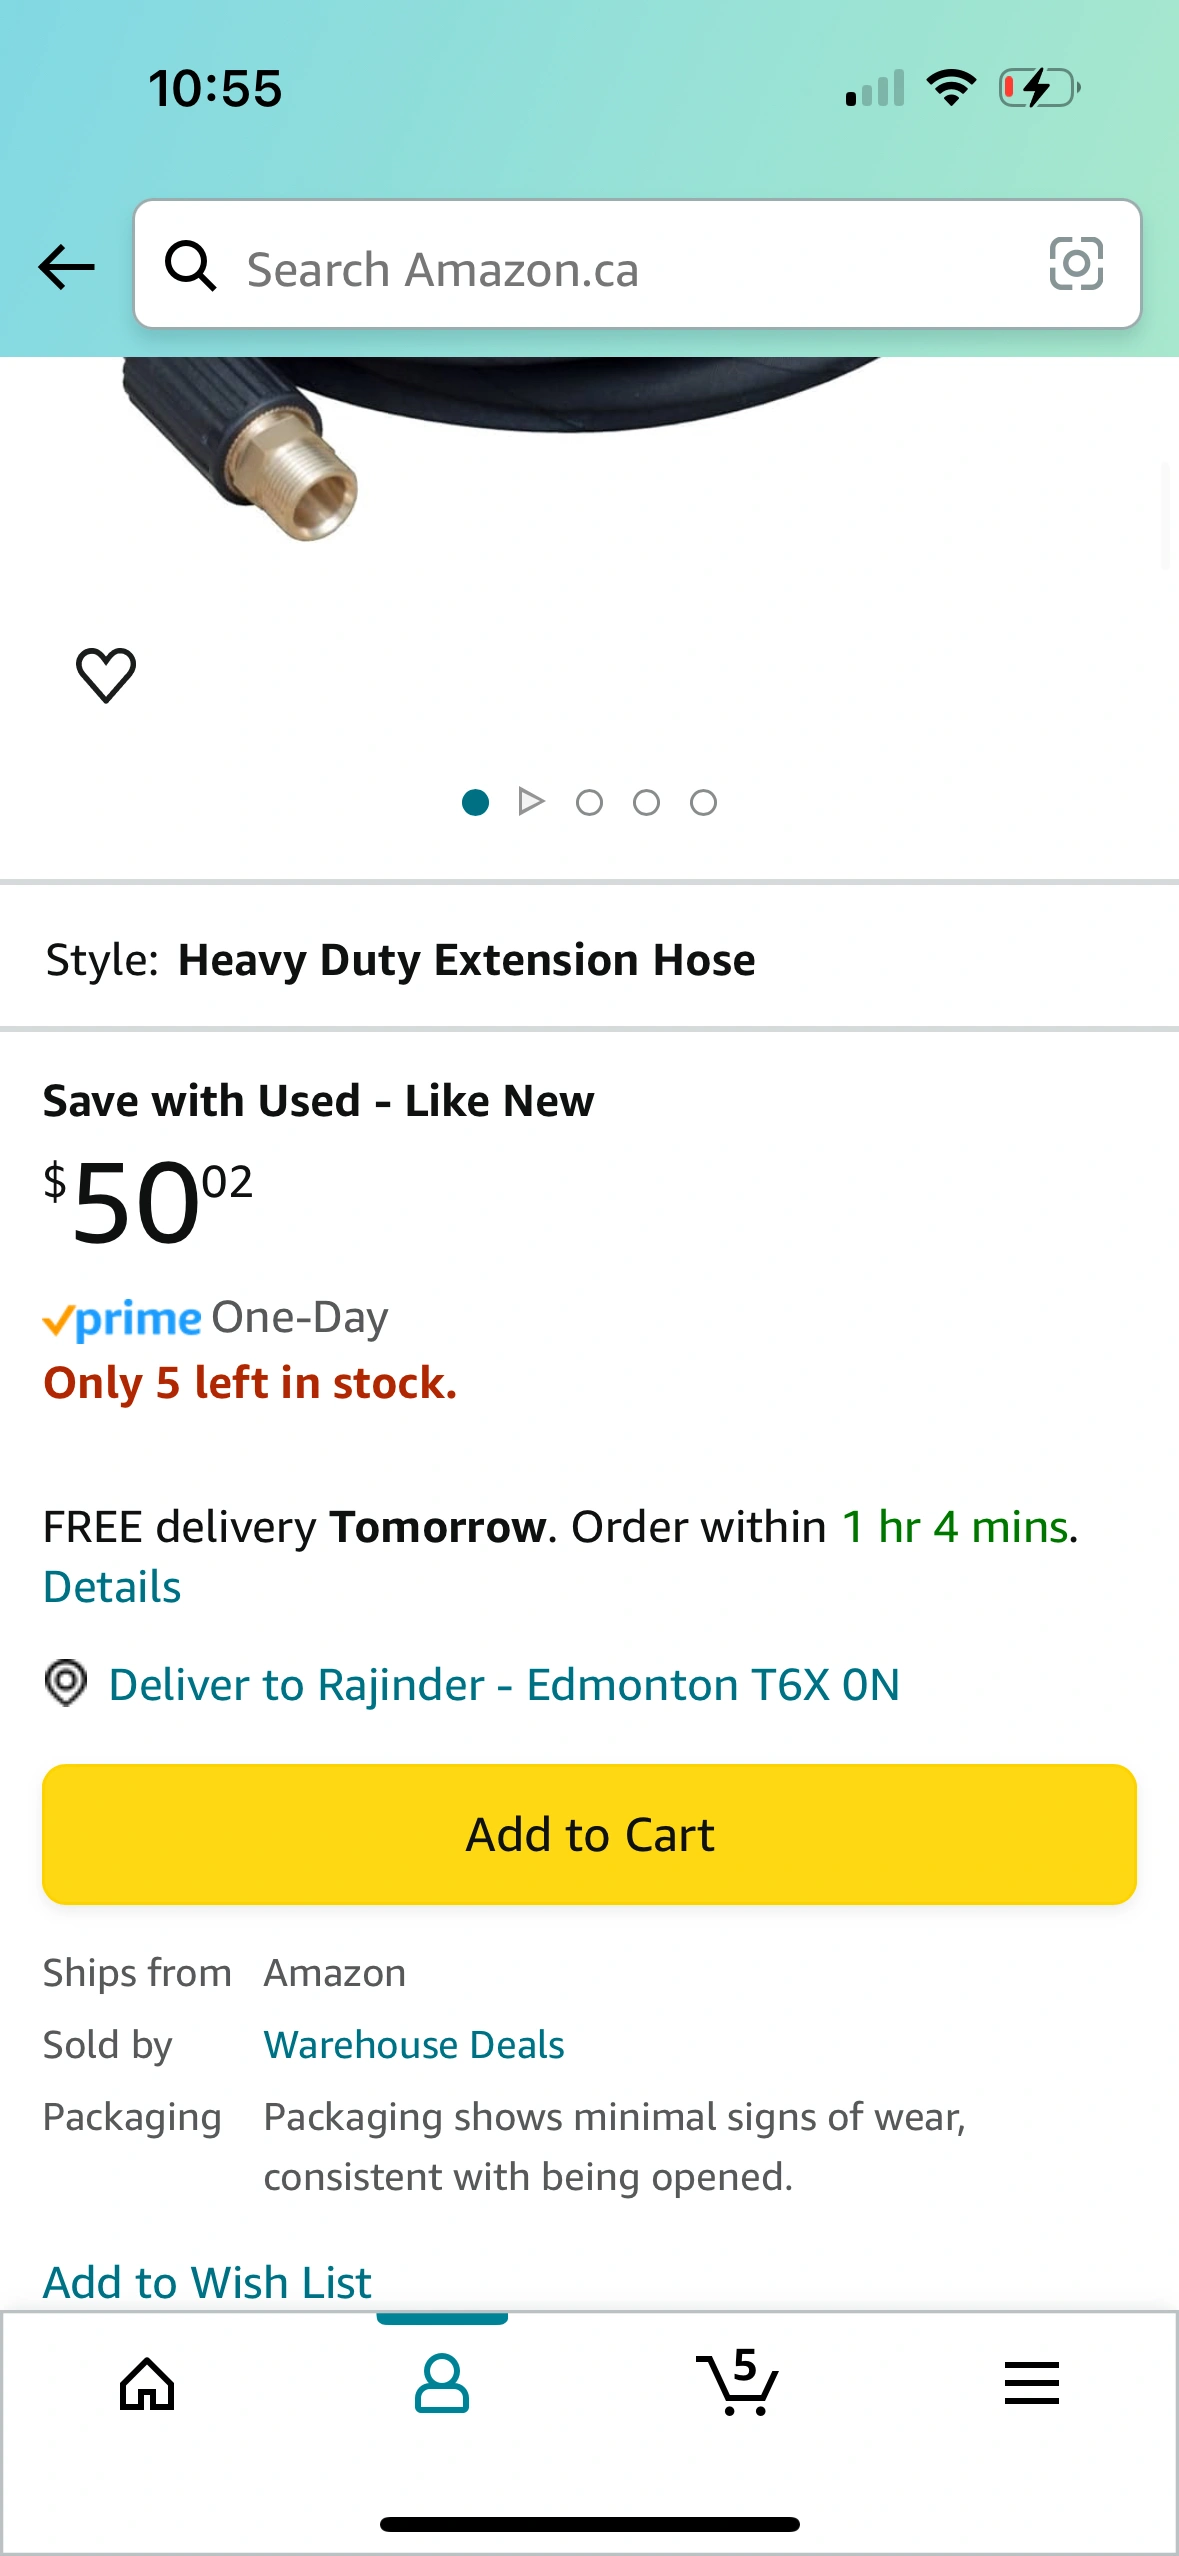Viewport: 1179px width, 2556px height.
Task: Open the account profile tab
Action: (x=441, y=2385)
